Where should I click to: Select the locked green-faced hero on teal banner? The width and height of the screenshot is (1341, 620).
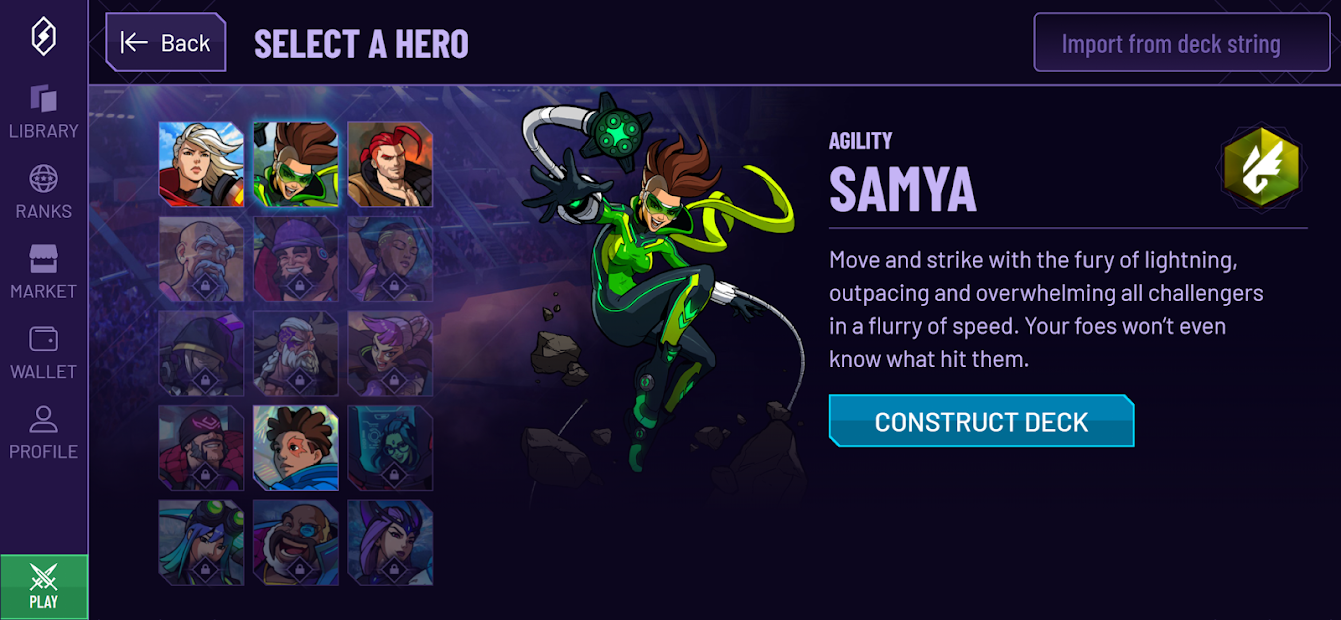390,448
